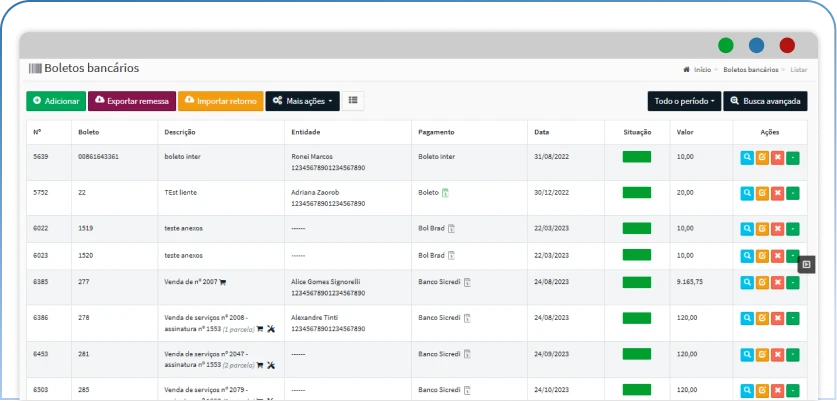Delete boleto 6022 with the red X icon

[777, 229]
